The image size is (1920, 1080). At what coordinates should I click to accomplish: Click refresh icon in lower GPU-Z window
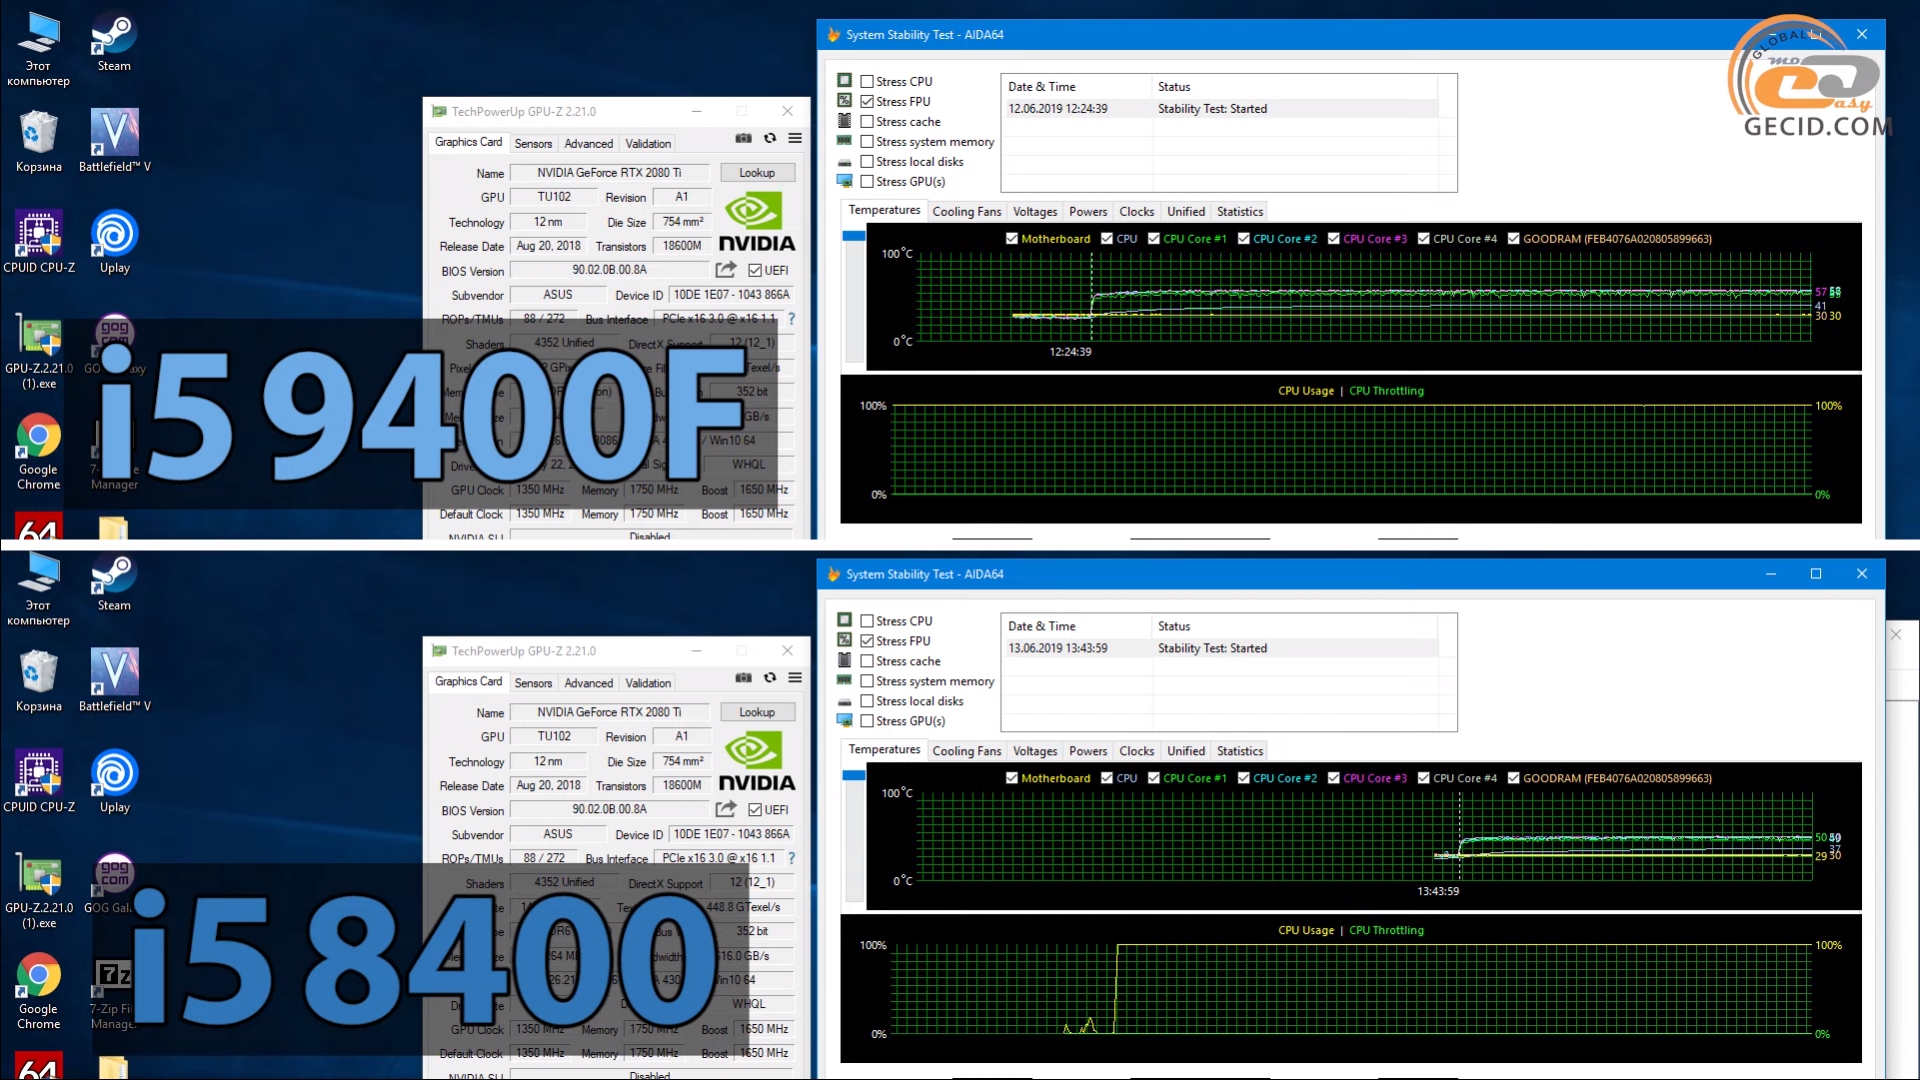(770, 677)
